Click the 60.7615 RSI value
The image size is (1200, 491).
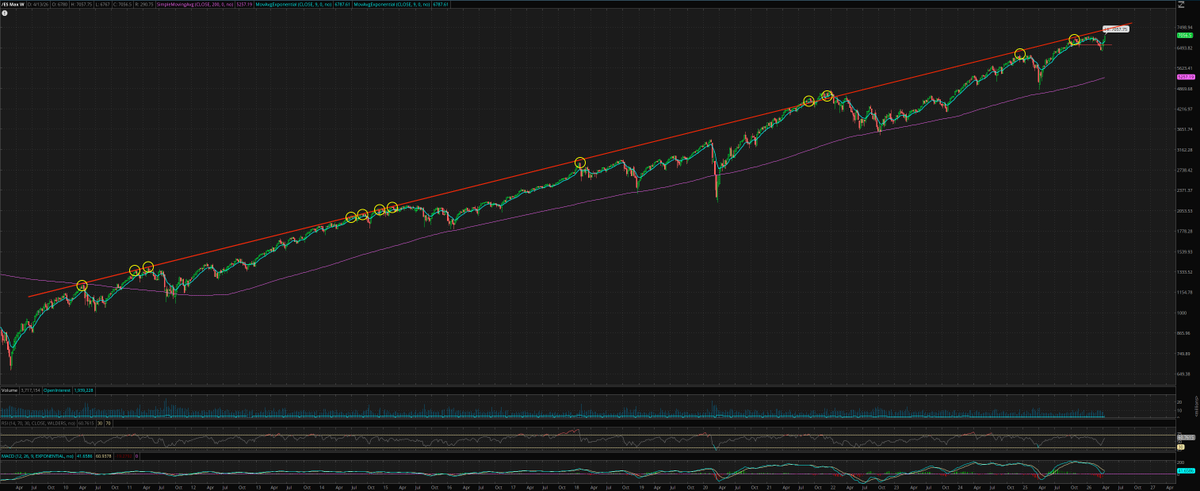[x=87, y=423]
